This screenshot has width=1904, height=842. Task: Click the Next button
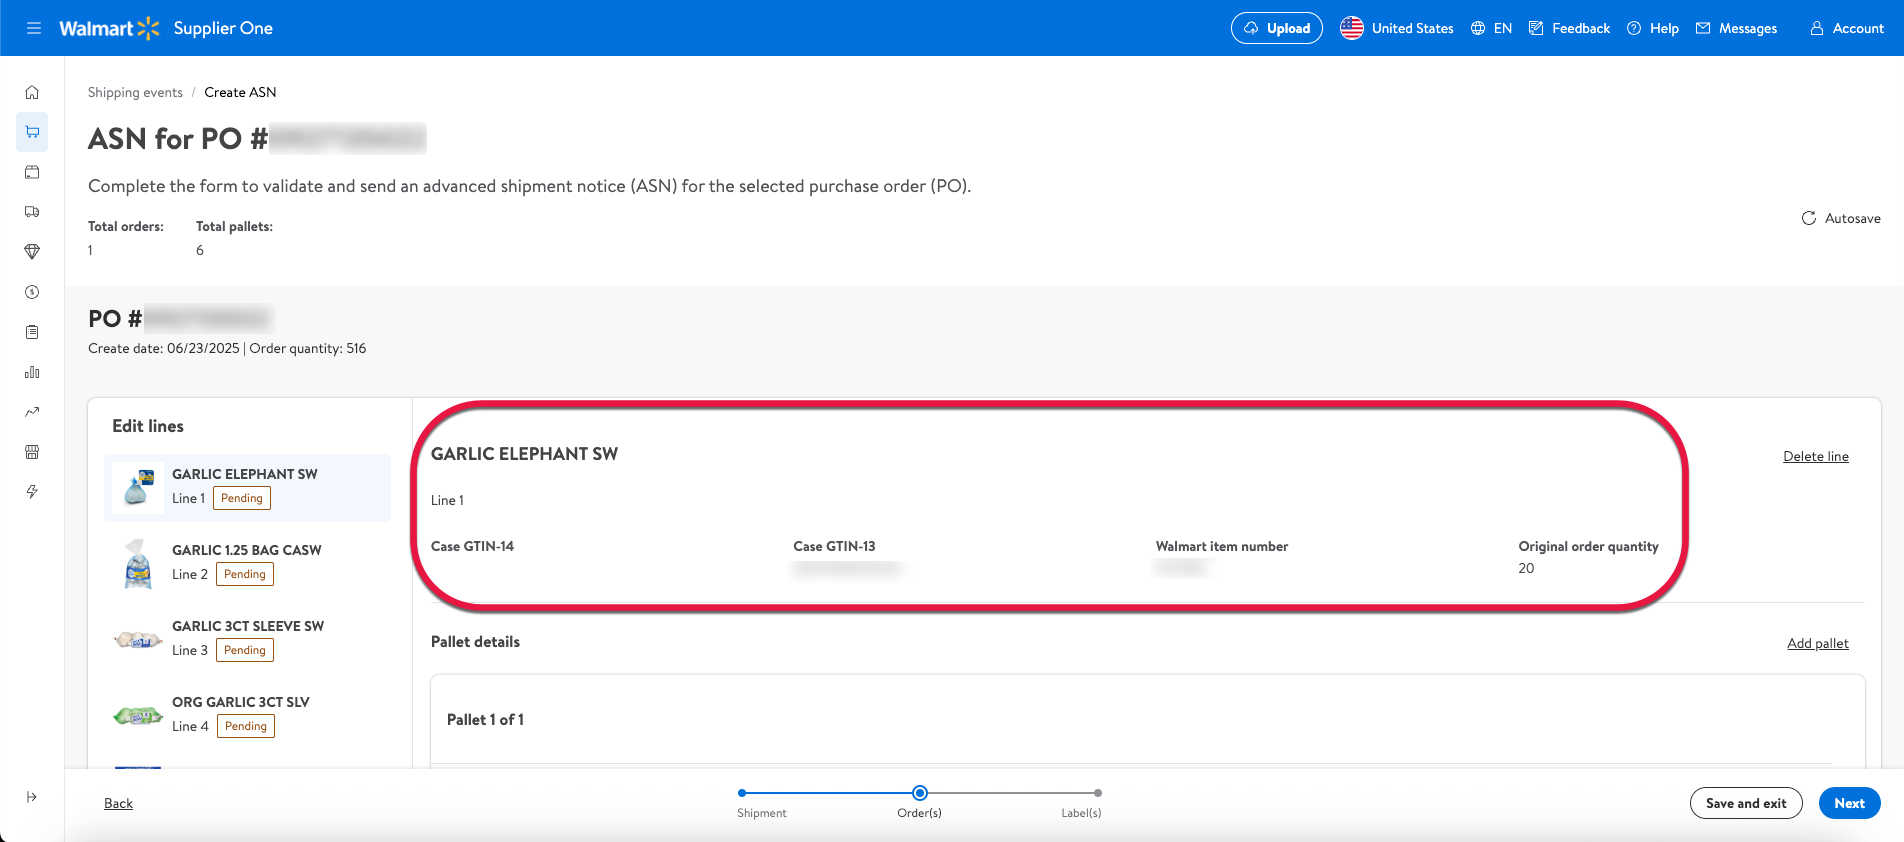pos(1849,803)
